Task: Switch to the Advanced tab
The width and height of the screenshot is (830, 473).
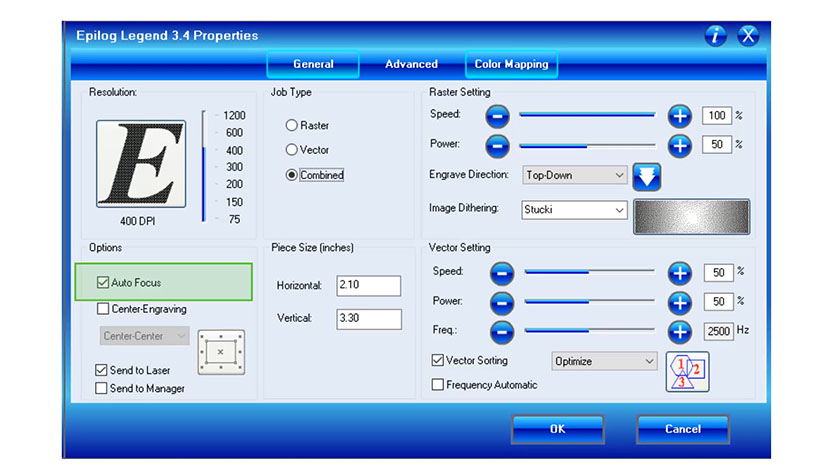Action: 411,64
